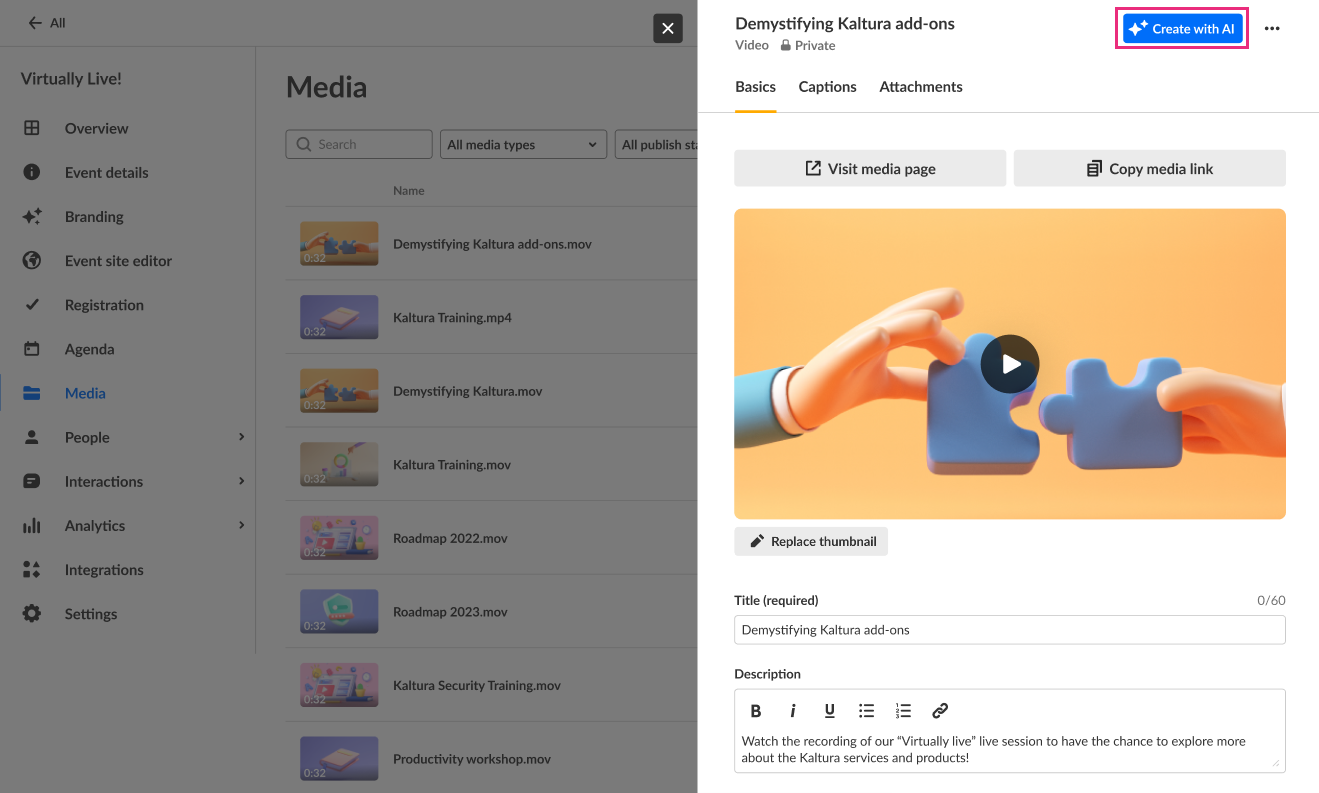1319x793 pixels.
Task: Select the Roadmap 2023.mov file name
Action: 450,612
